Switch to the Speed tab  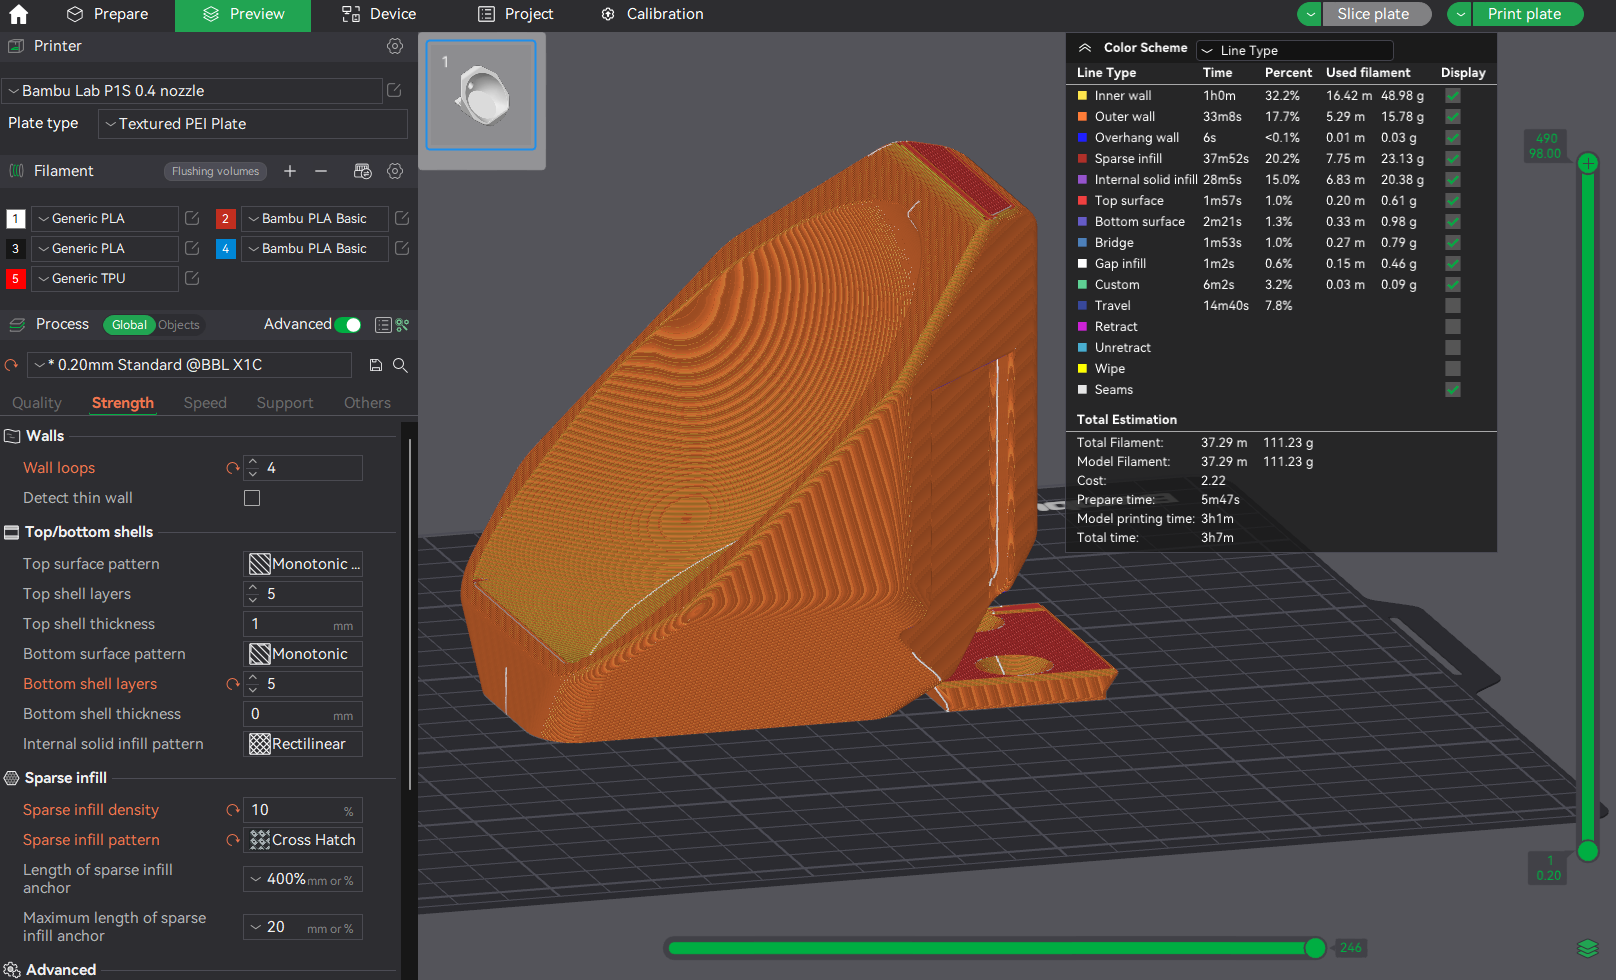click(x=205, y=403)
